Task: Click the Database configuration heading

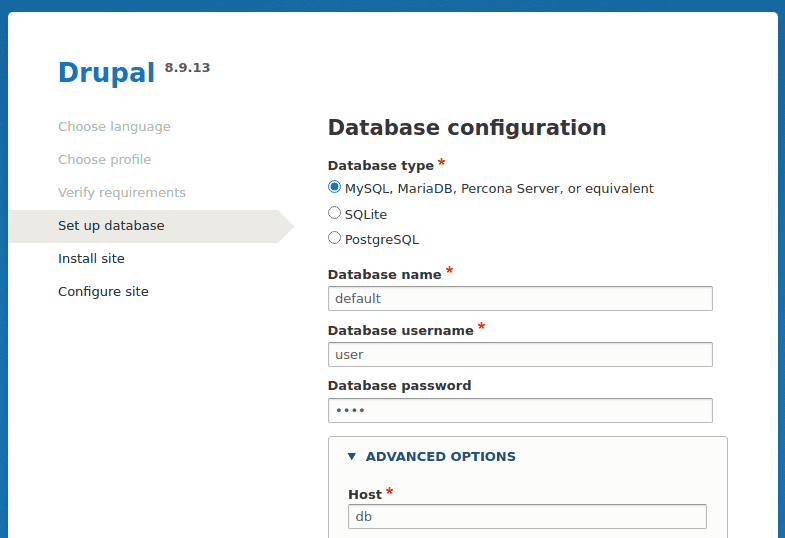Action: coord(467,128)
